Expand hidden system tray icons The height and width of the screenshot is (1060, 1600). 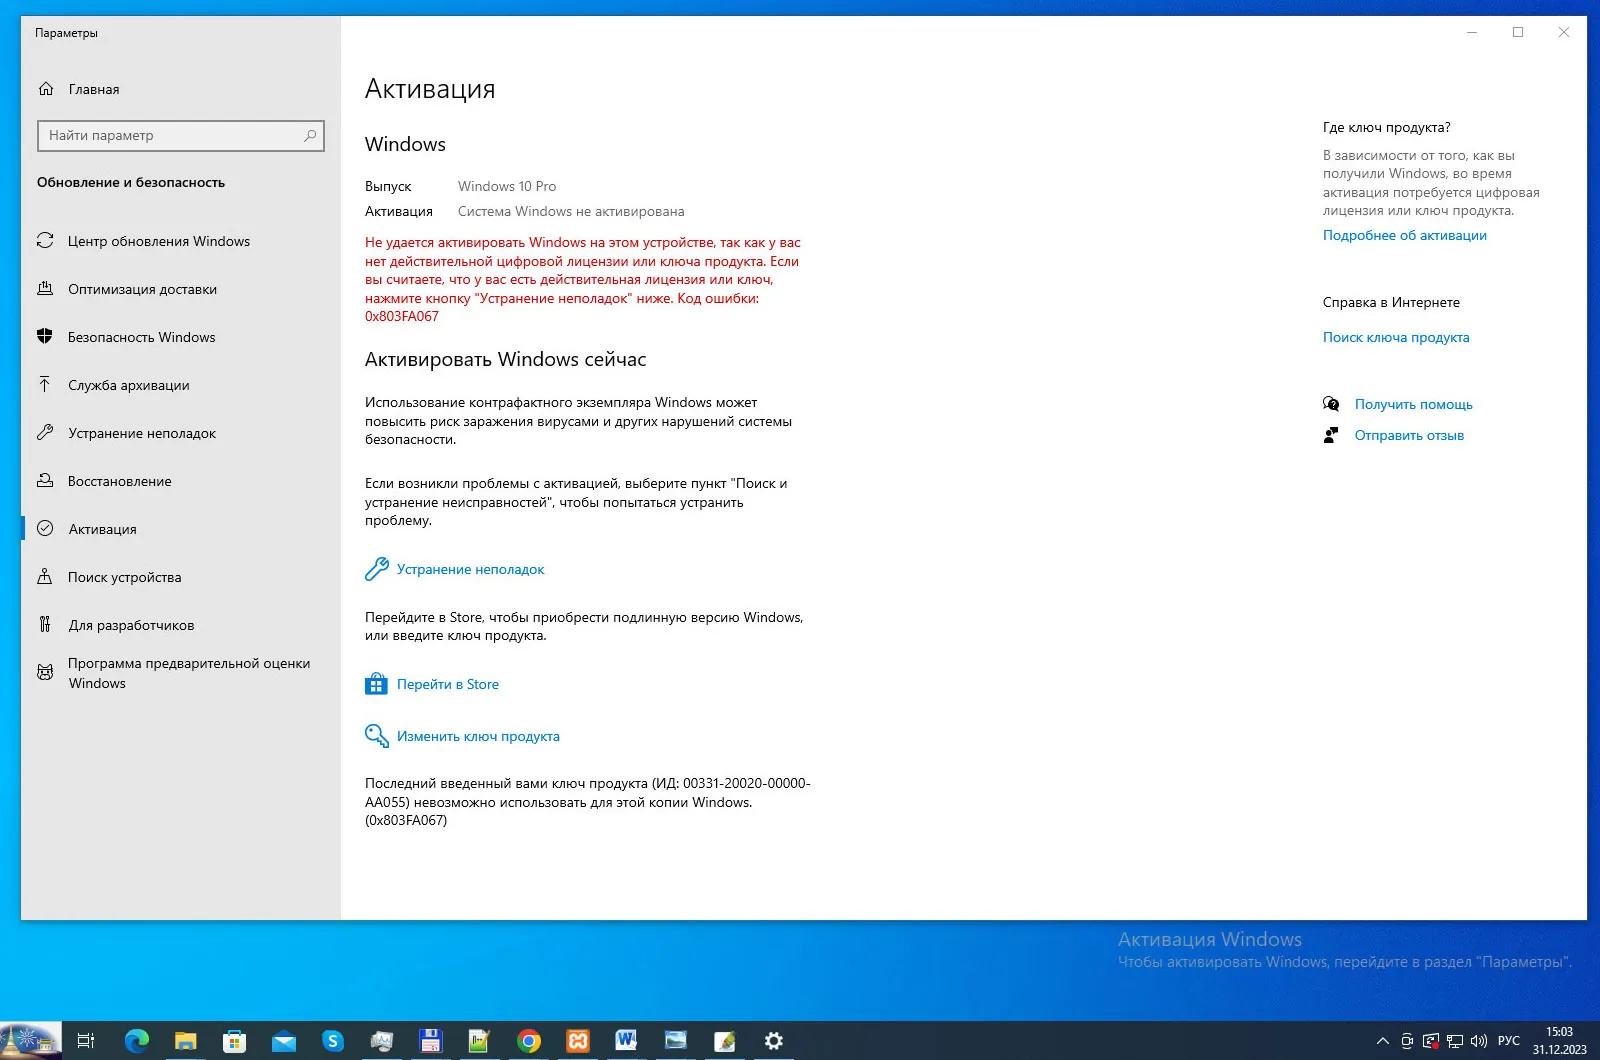(1382, 1041)
